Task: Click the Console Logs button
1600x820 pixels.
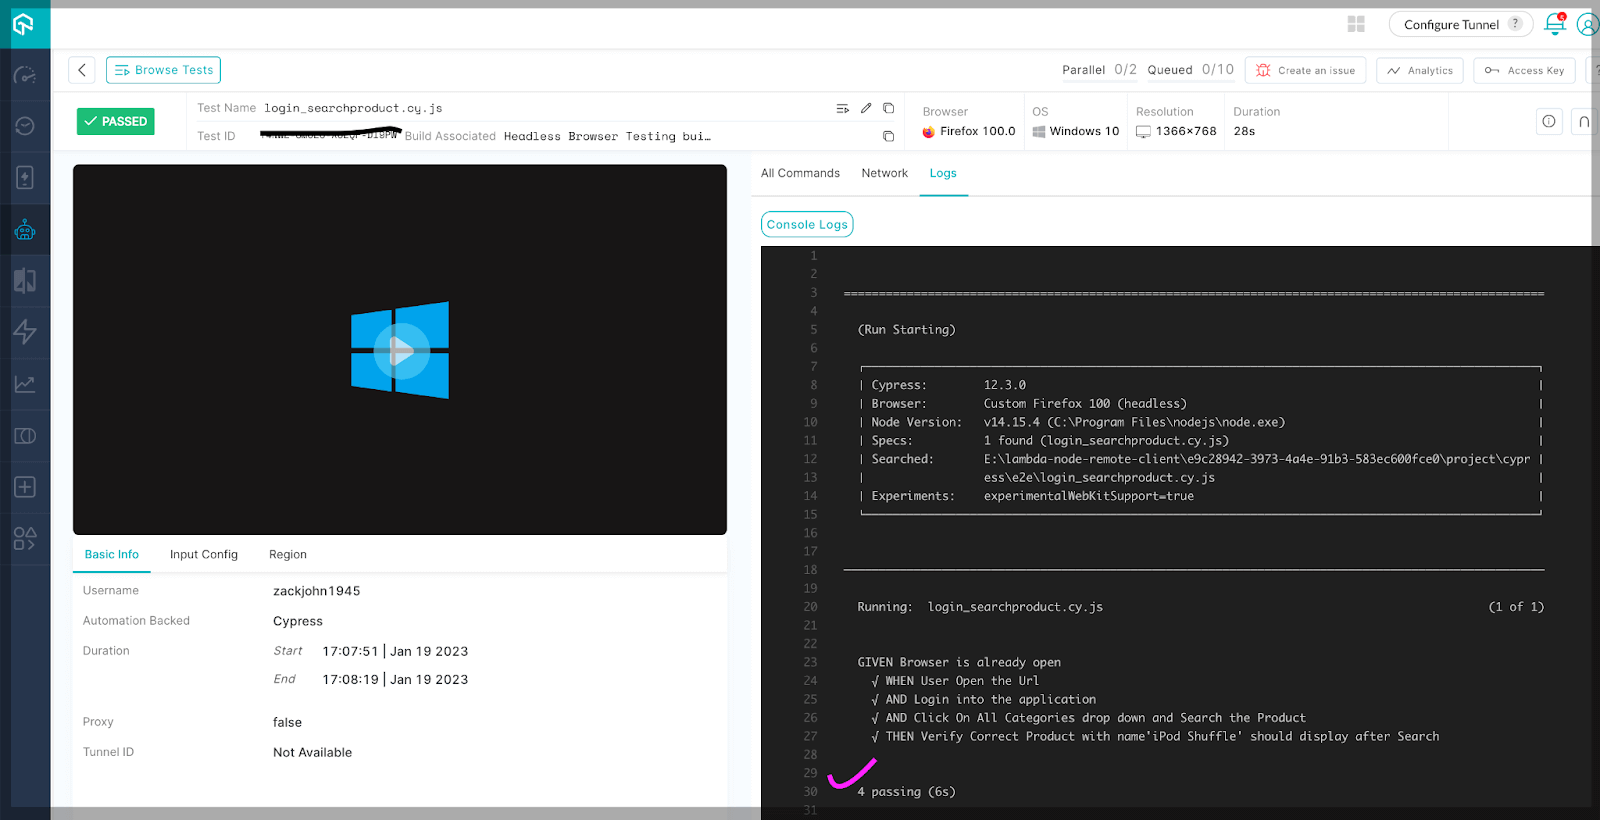Action: 807,224
